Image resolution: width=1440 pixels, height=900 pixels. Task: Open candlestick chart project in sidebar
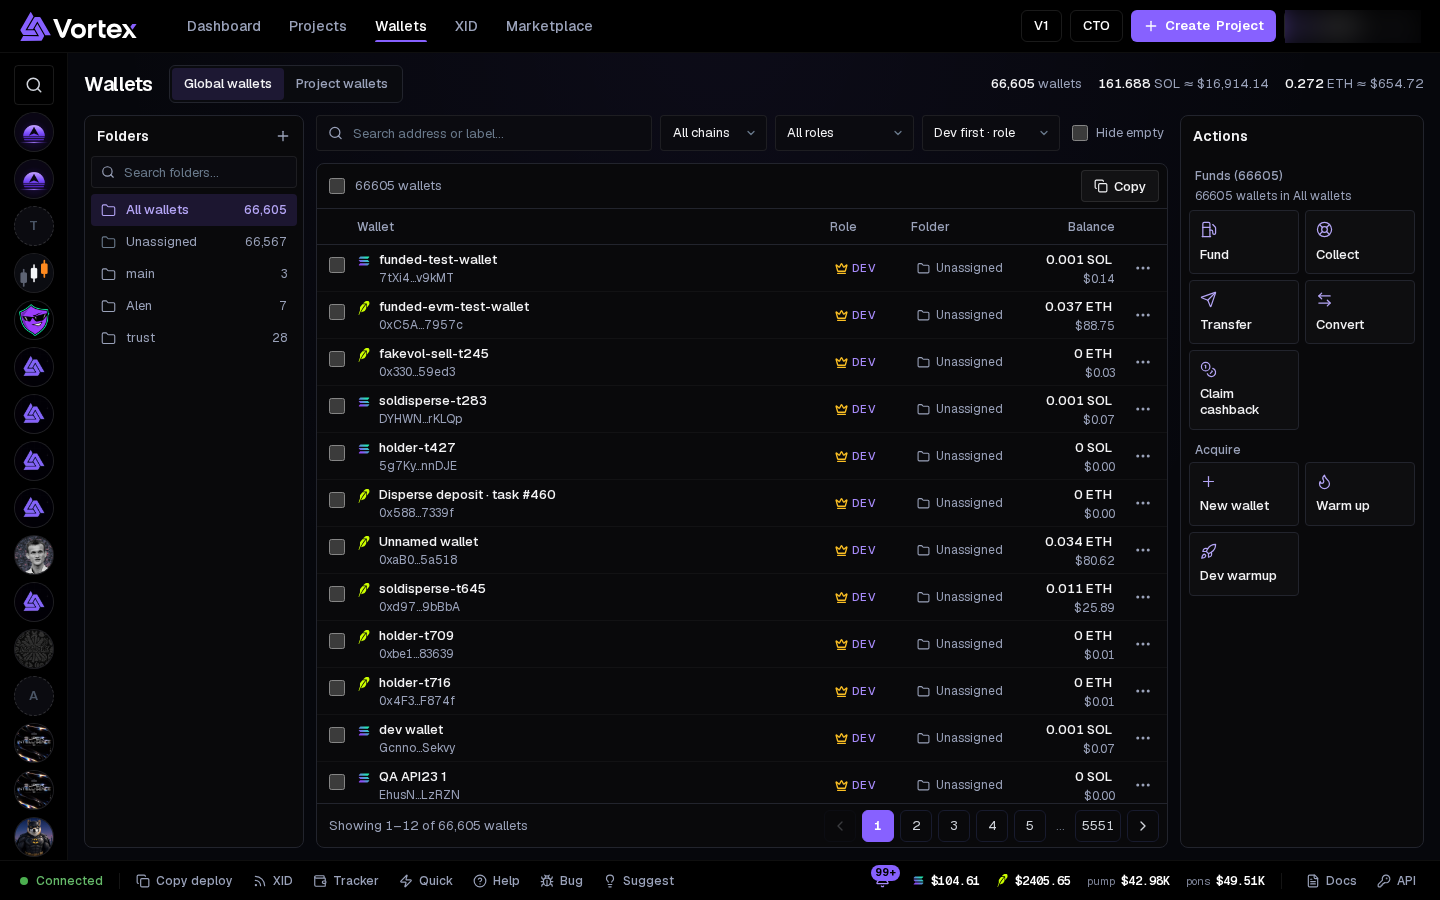tap(34, 273)
